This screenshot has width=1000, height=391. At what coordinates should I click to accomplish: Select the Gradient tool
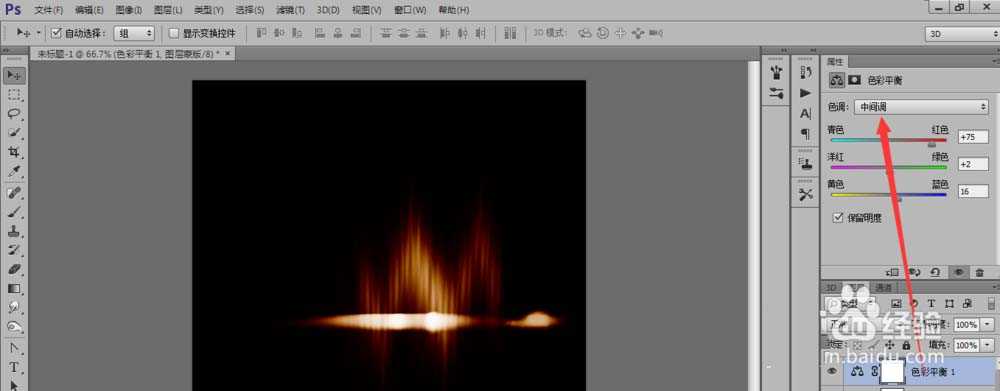tap(14, 288)
